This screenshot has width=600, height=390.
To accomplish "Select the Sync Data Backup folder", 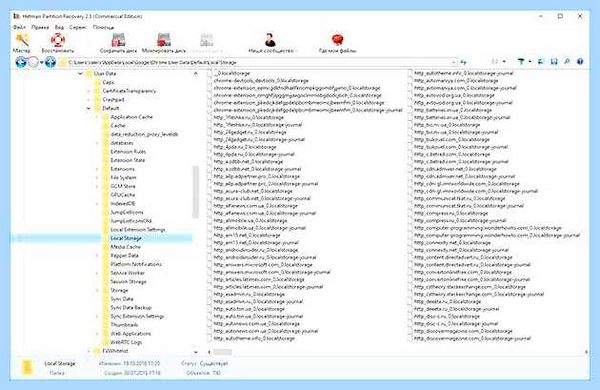I will click(131, 308).
